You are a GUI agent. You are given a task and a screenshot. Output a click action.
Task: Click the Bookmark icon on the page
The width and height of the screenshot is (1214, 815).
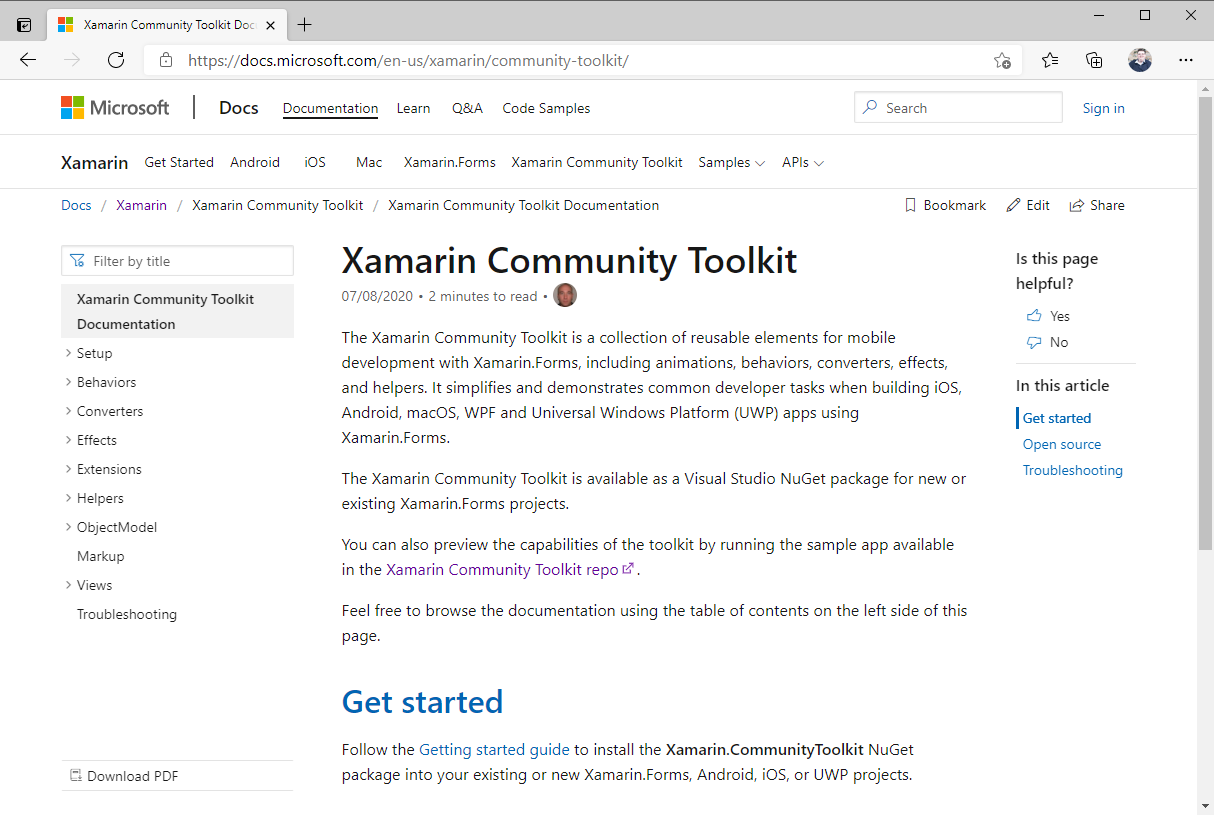pyautogui.click(x=910, y=205)
